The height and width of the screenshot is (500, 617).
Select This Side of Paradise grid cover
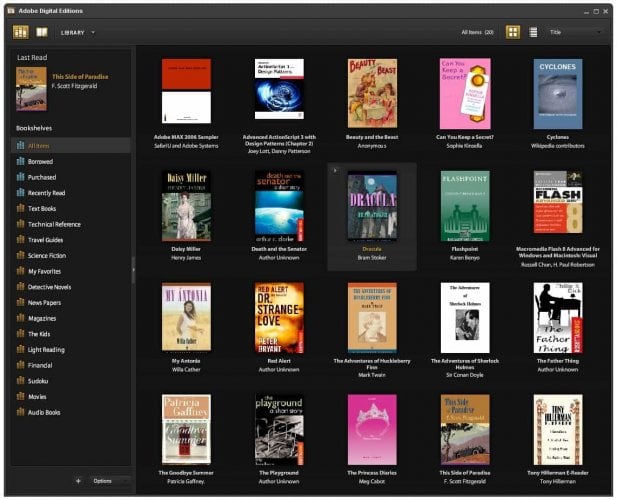pos(465,430)
